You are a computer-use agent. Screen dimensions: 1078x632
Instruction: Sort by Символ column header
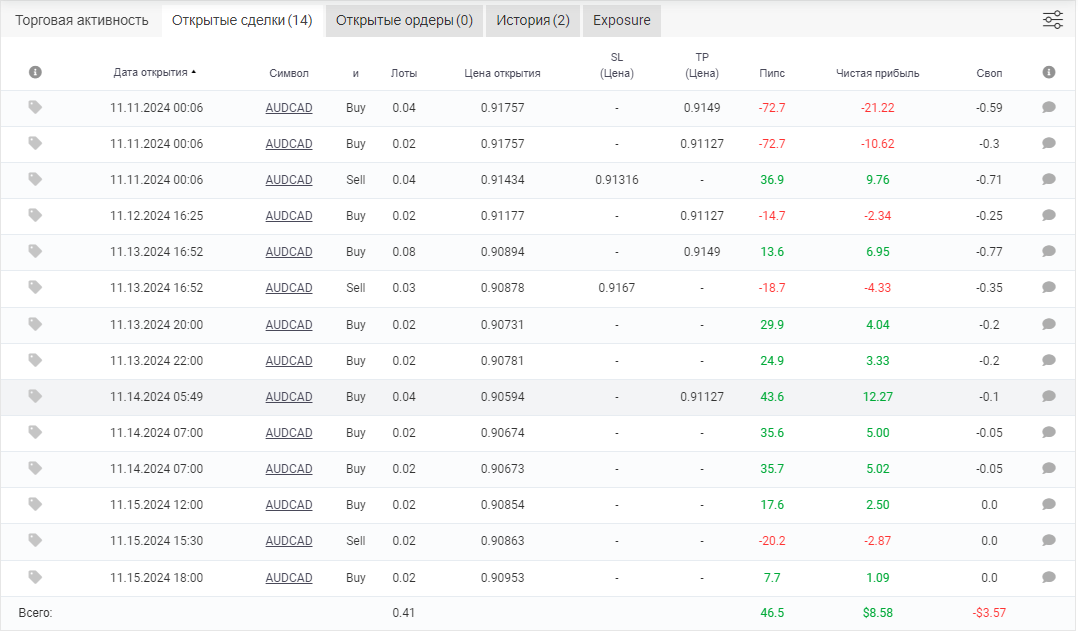pos(289,73)
